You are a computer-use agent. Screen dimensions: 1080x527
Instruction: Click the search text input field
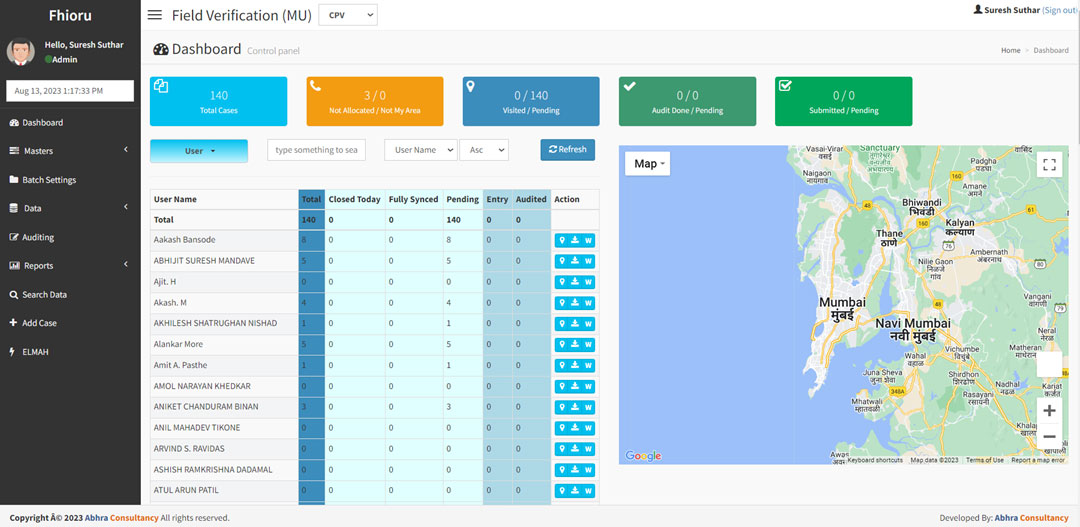tap(316, 150)
